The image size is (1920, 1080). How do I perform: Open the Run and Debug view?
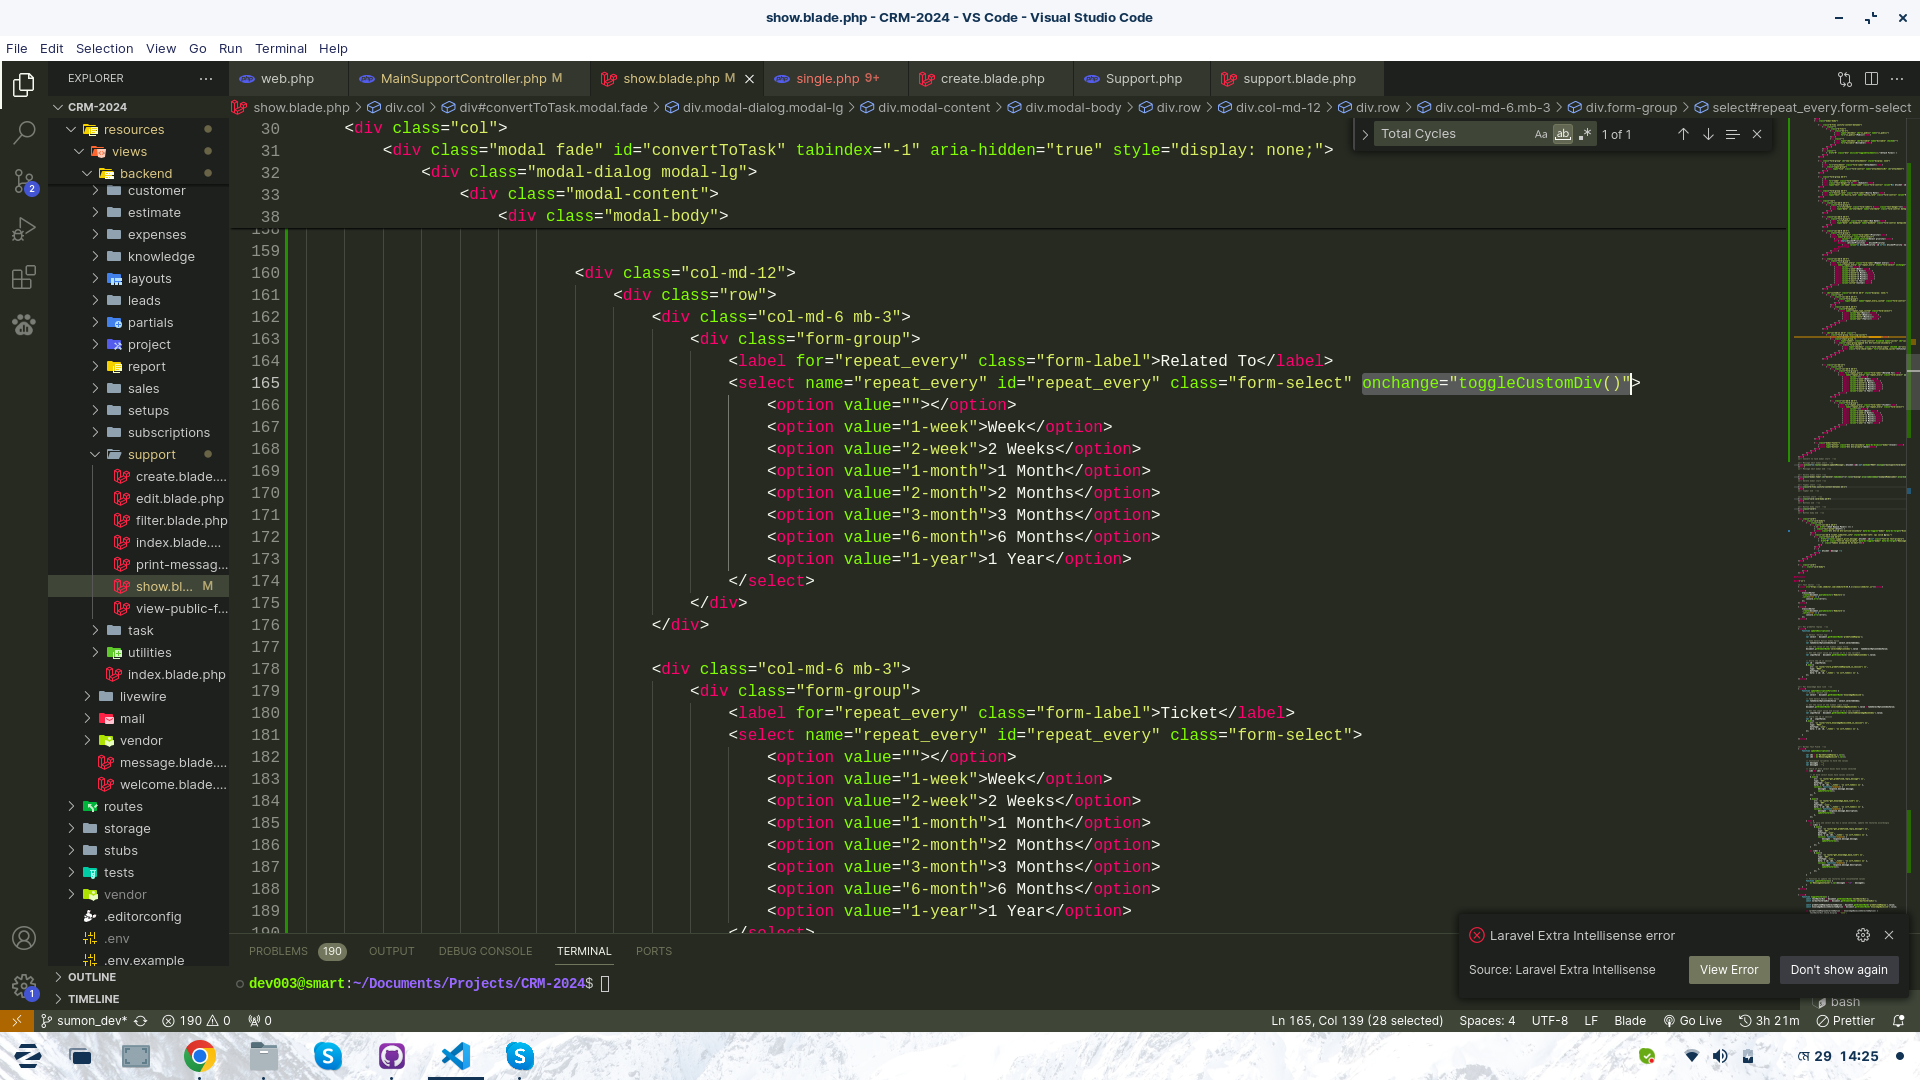pos(24,229)
